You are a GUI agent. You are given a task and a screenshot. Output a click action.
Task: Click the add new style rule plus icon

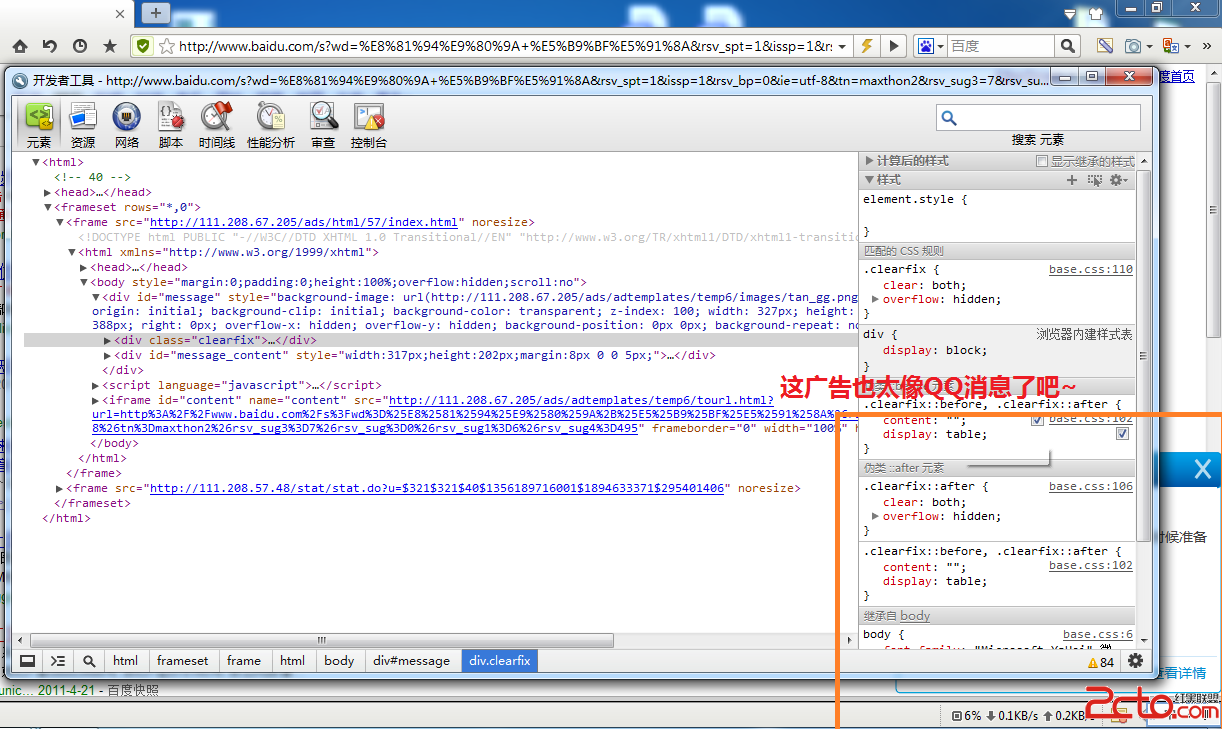point(1072,180)
